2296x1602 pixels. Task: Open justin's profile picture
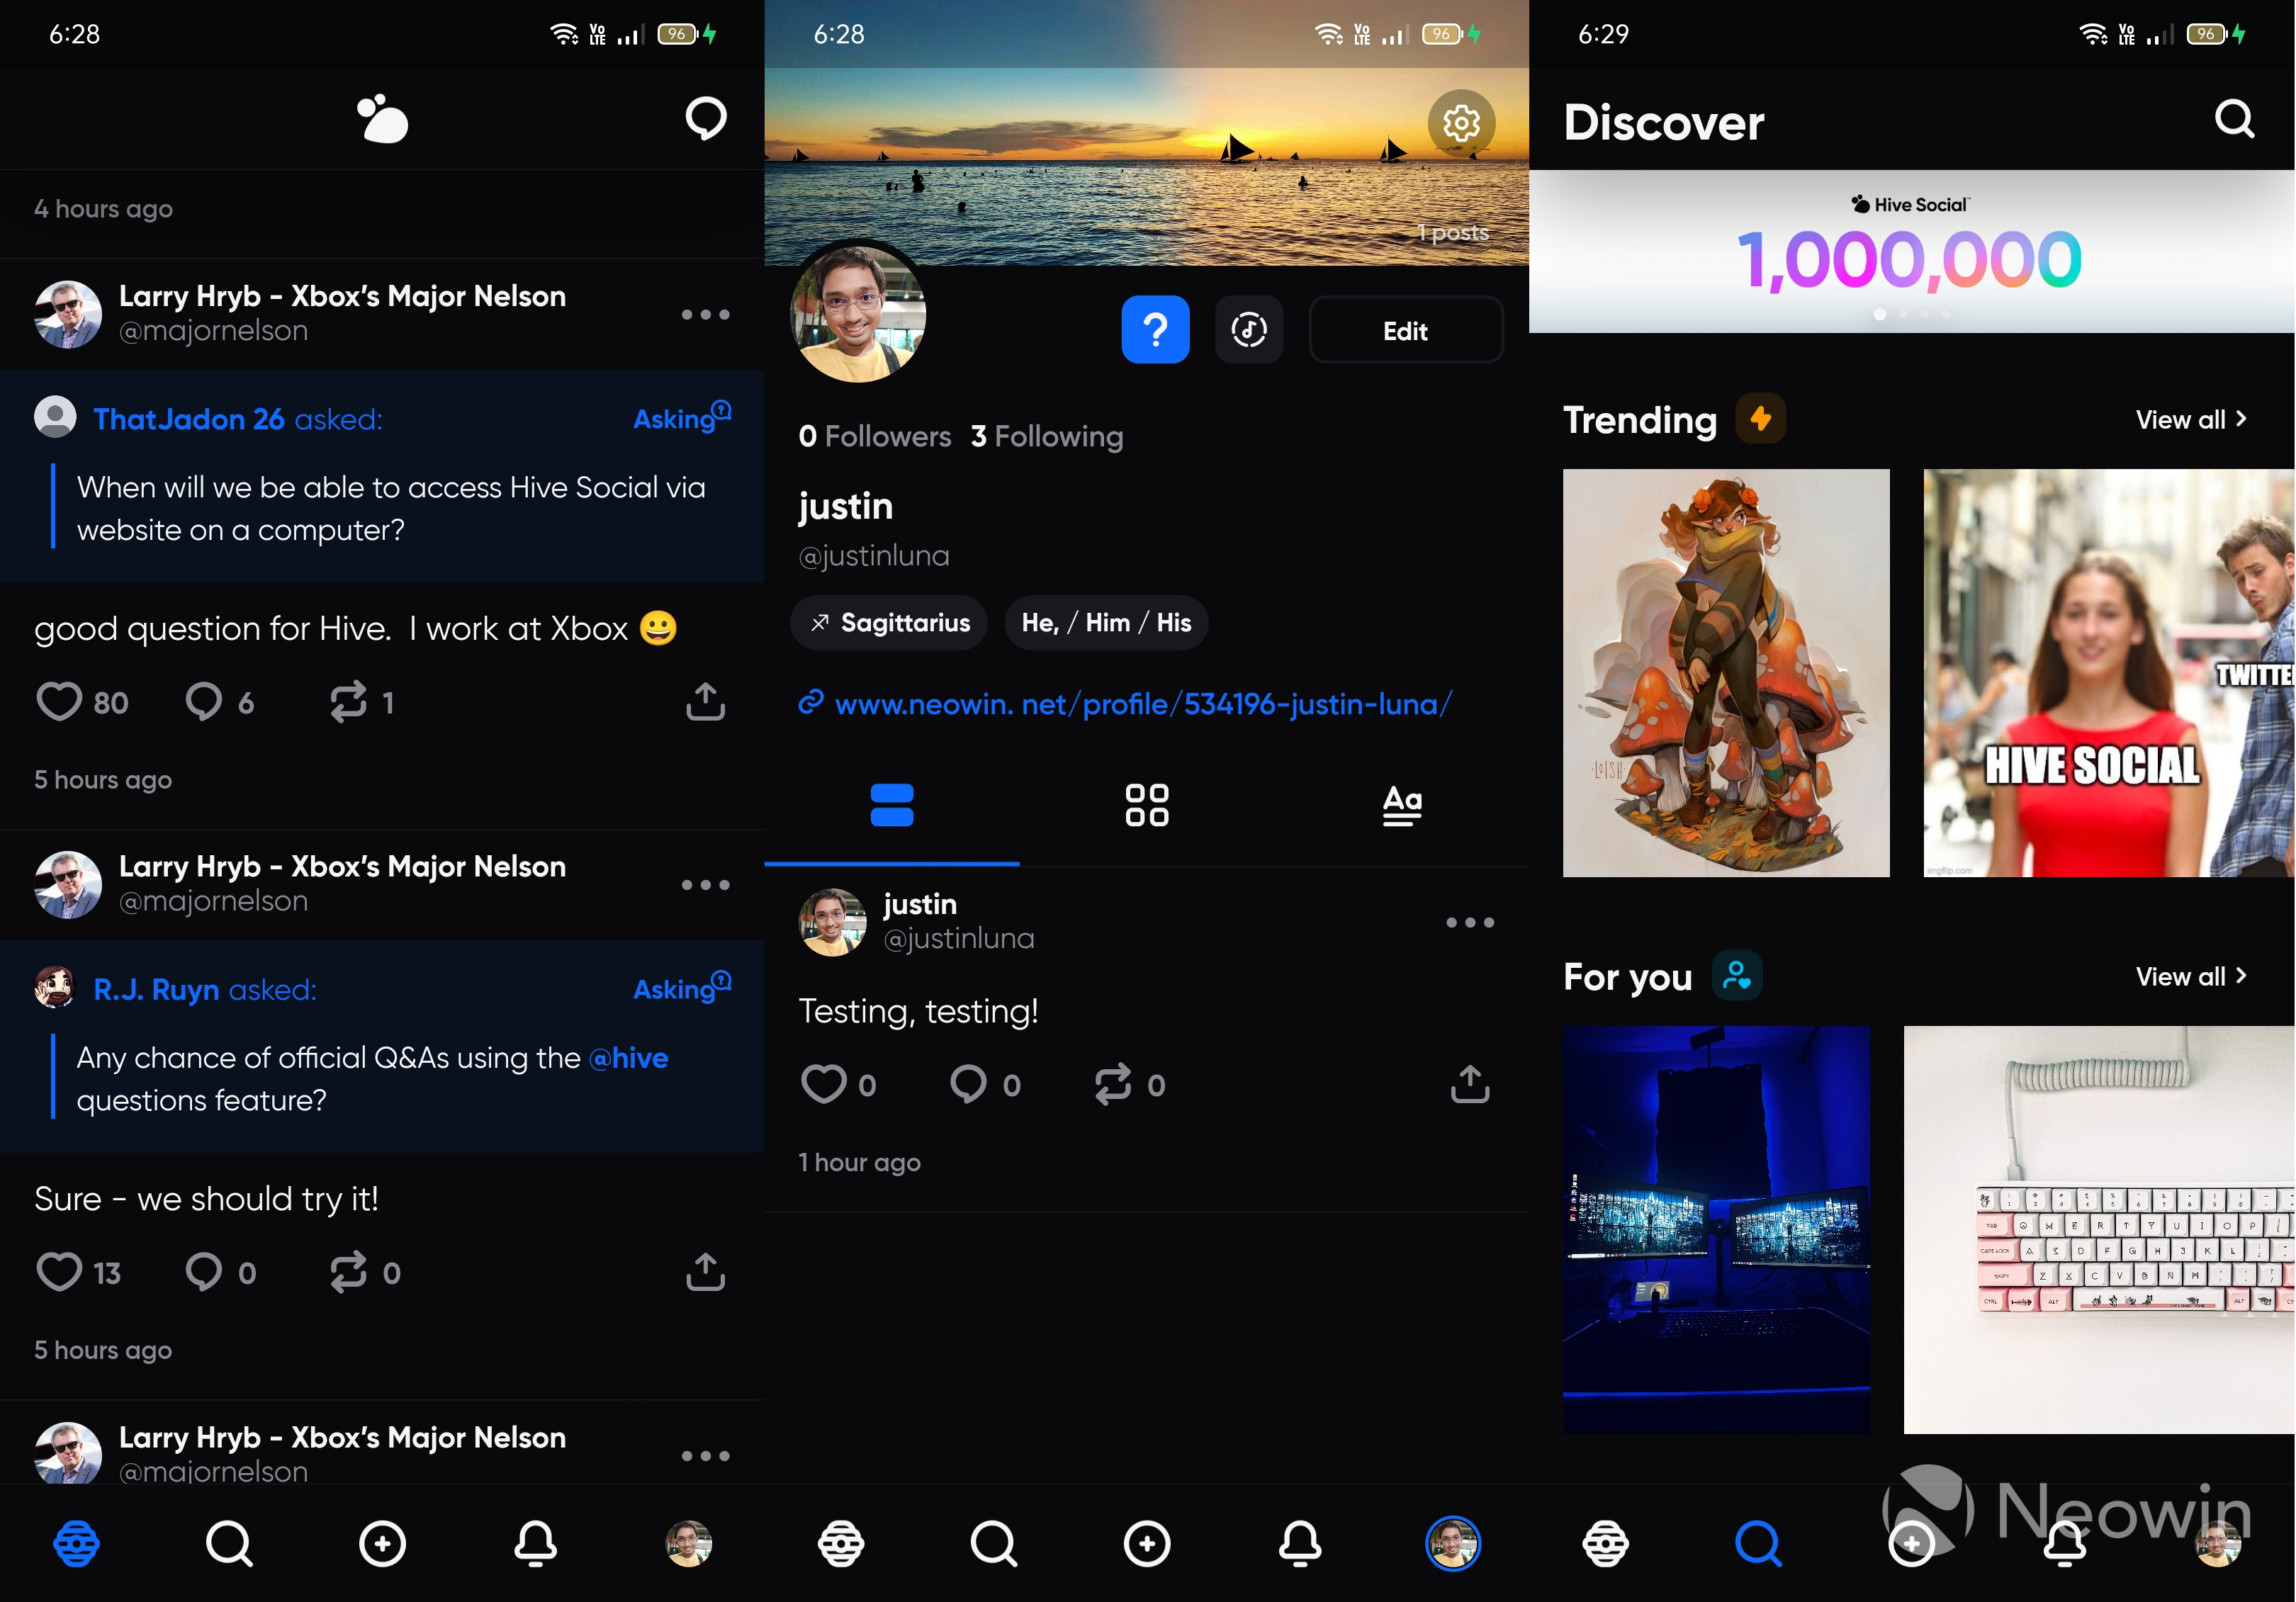(x=858, y=314)
